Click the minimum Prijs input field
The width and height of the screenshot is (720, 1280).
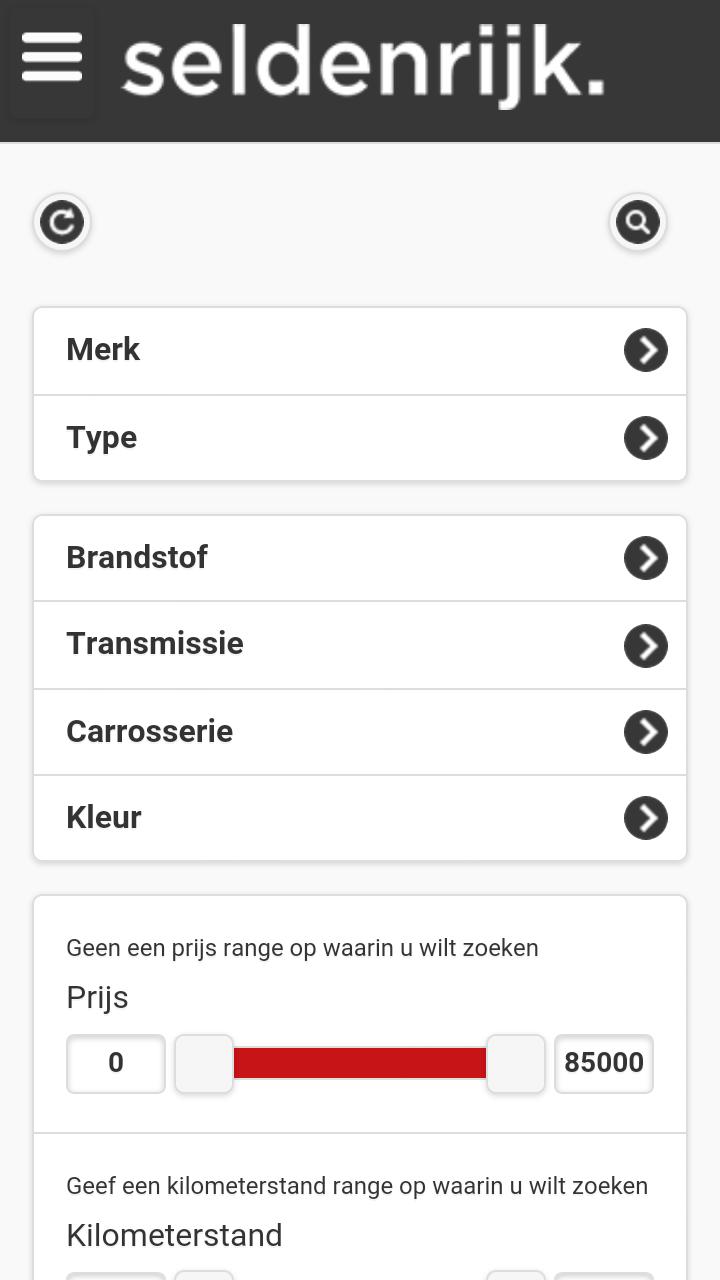tap(116, 1063)
